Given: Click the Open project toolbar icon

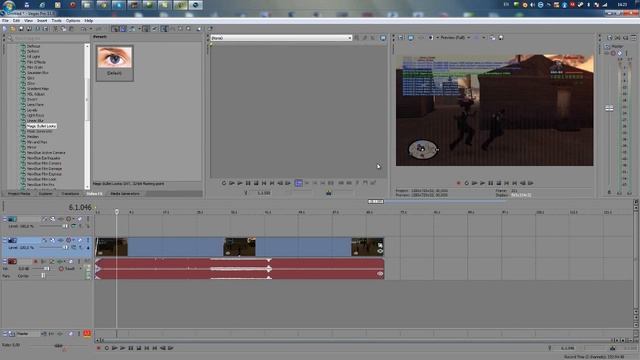Looking at the screenshot, I should point(13,29).
